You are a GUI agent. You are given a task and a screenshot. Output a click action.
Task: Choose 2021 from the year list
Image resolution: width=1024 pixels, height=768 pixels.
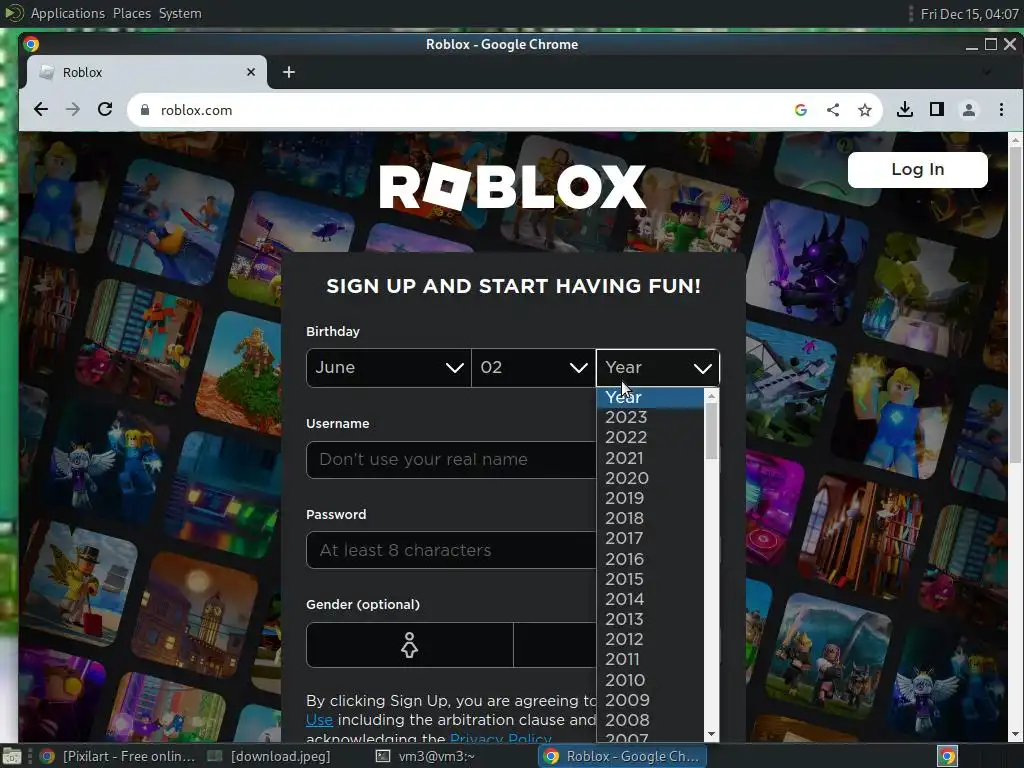650,458
